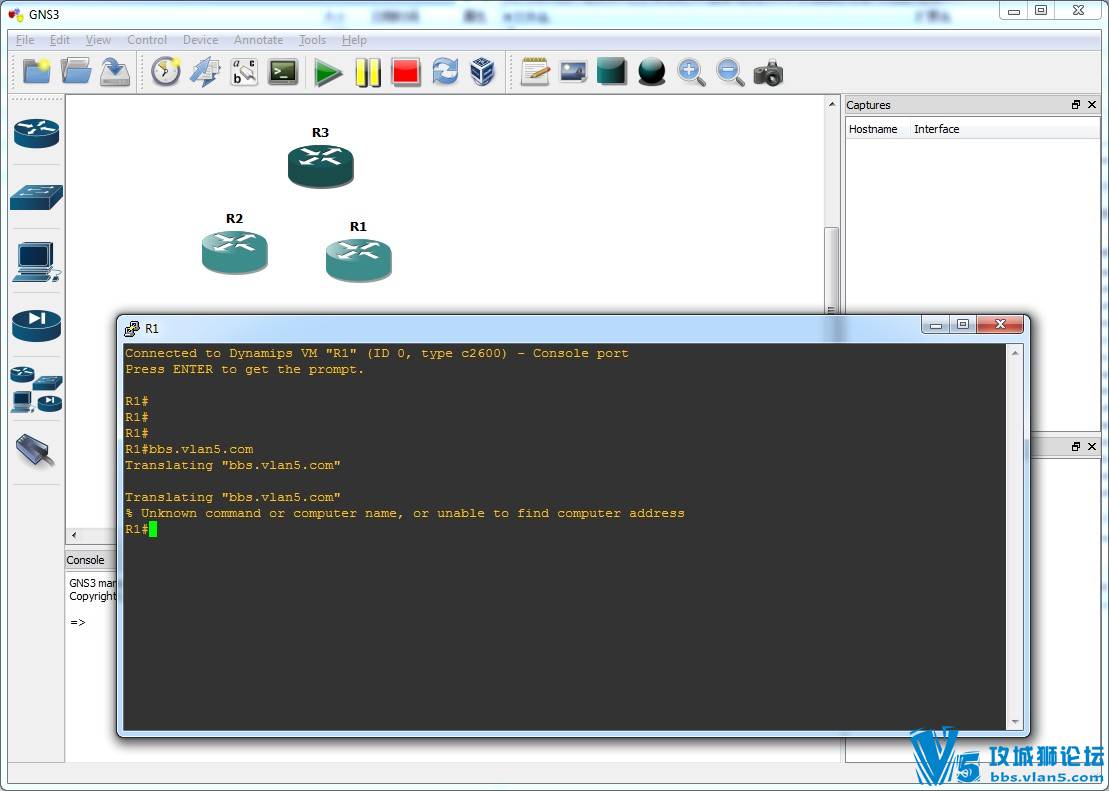The image size is (1109, 791).
Task: Close the Captures panel
Action: click(x=1092, y=105)
